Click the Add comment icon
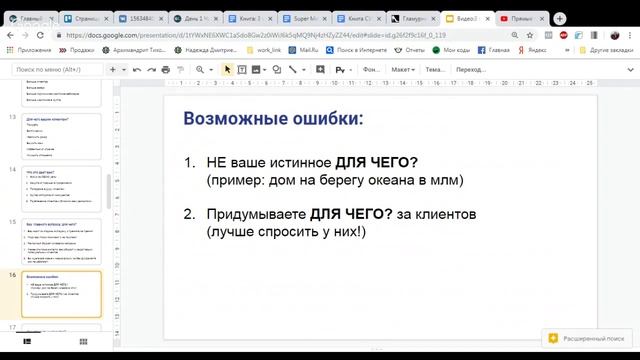 tap(320, 70)
